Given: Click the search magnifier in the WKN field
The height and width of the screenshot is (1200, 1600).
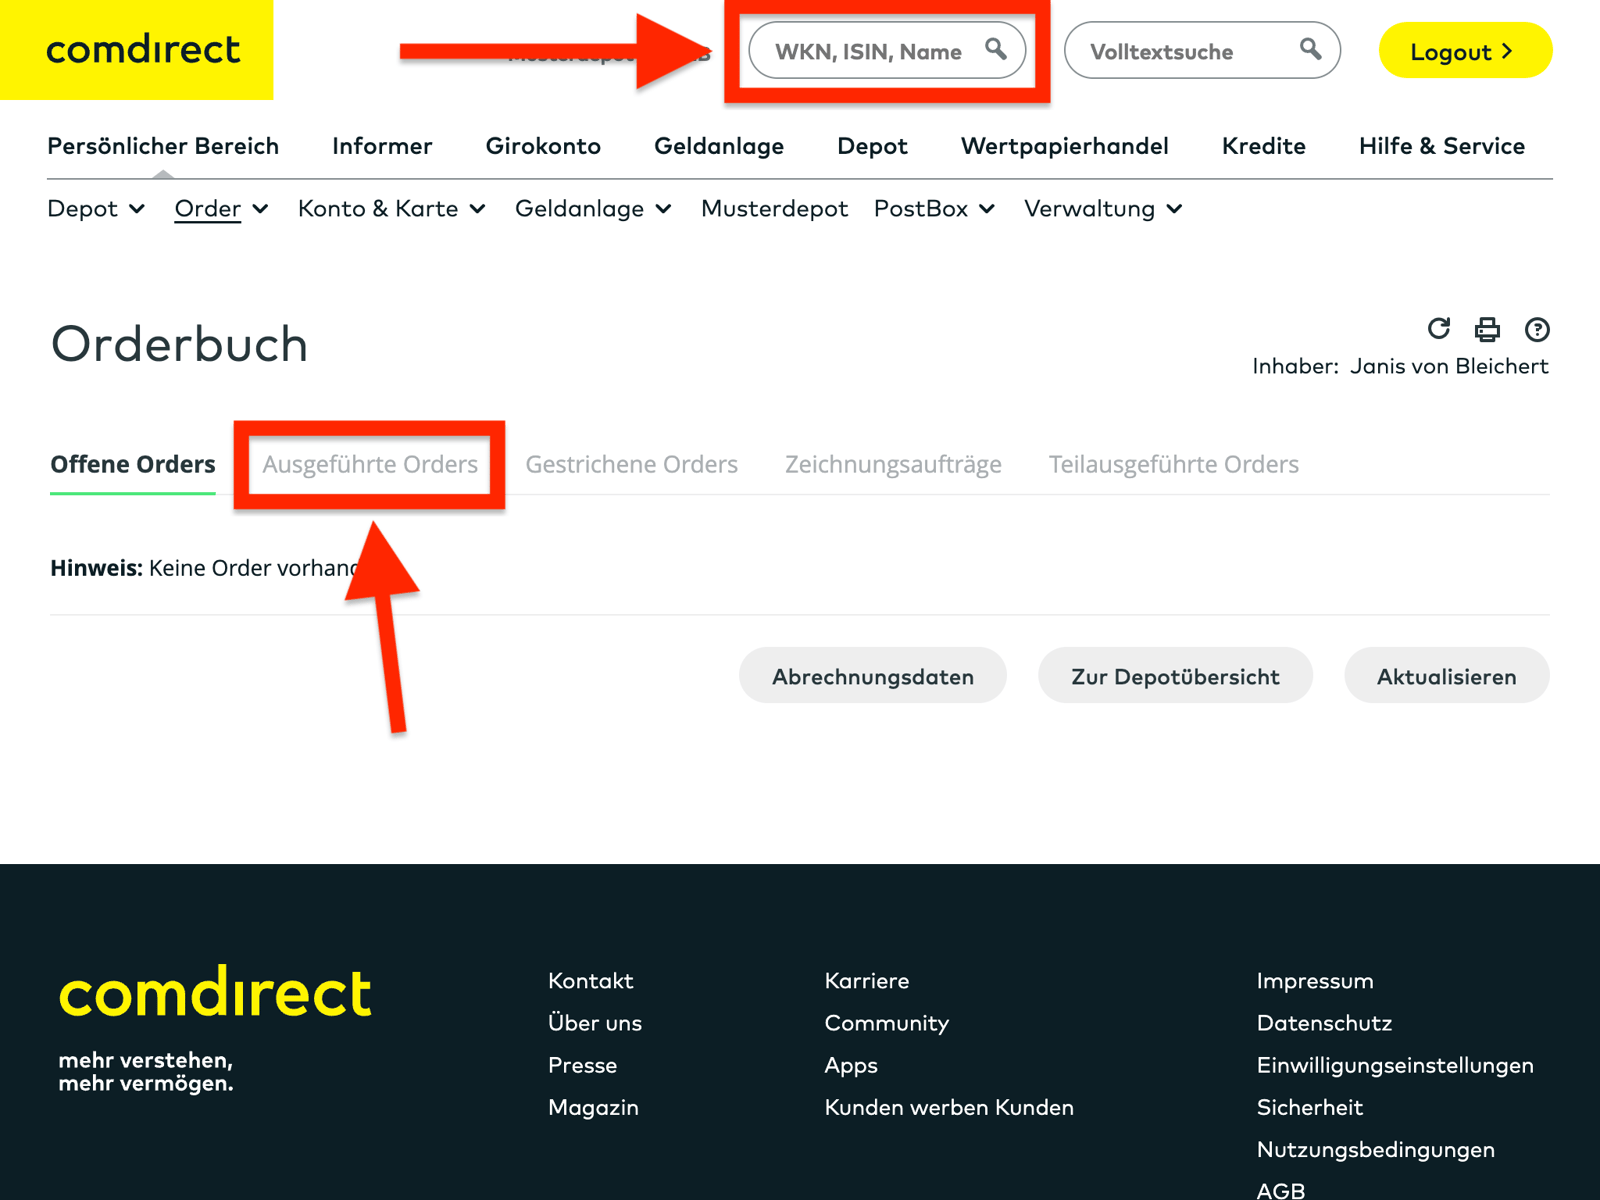Looking at the screenshot, I should [x=996, y=50].
